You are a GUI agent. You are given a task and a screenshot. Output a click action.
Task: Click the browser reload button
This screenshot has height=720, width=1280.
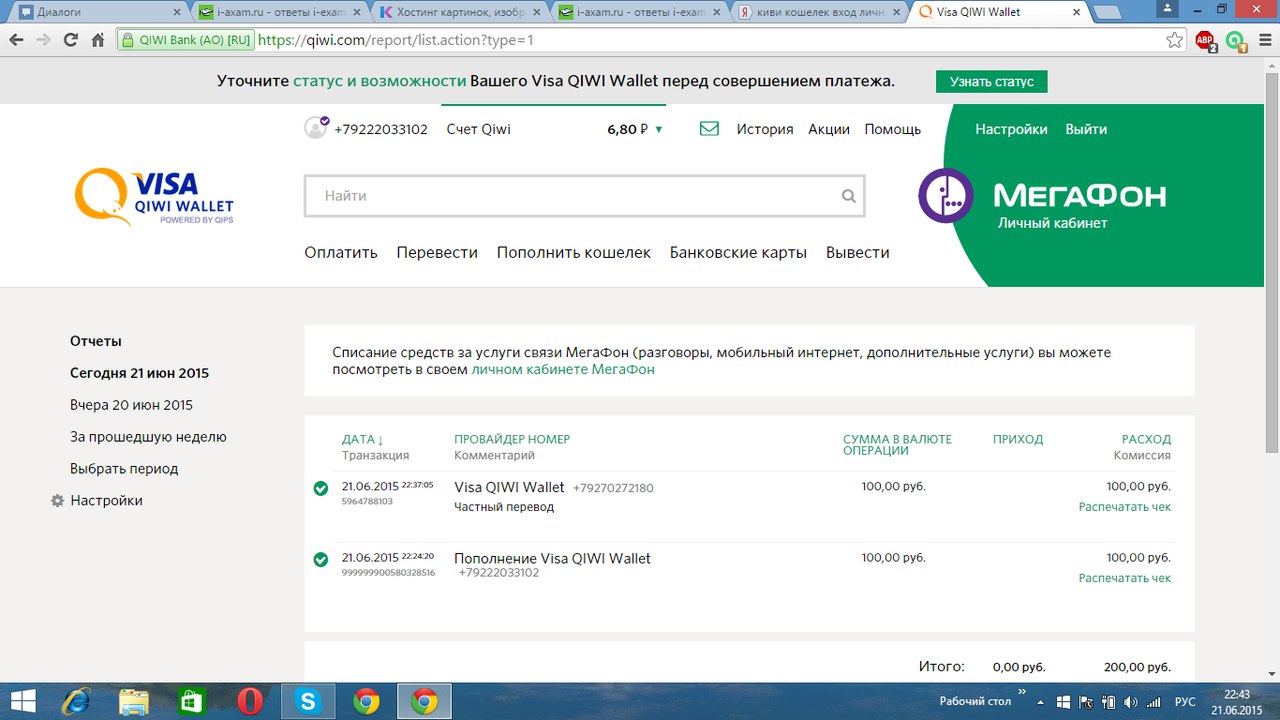[70, 41]
